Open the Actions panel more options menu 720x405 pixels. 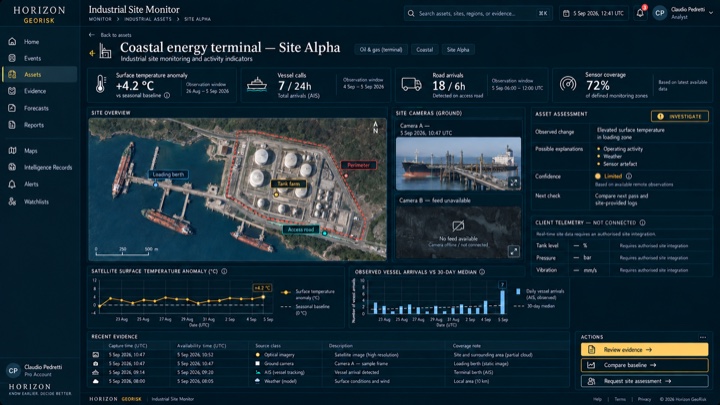click(703, 337)
